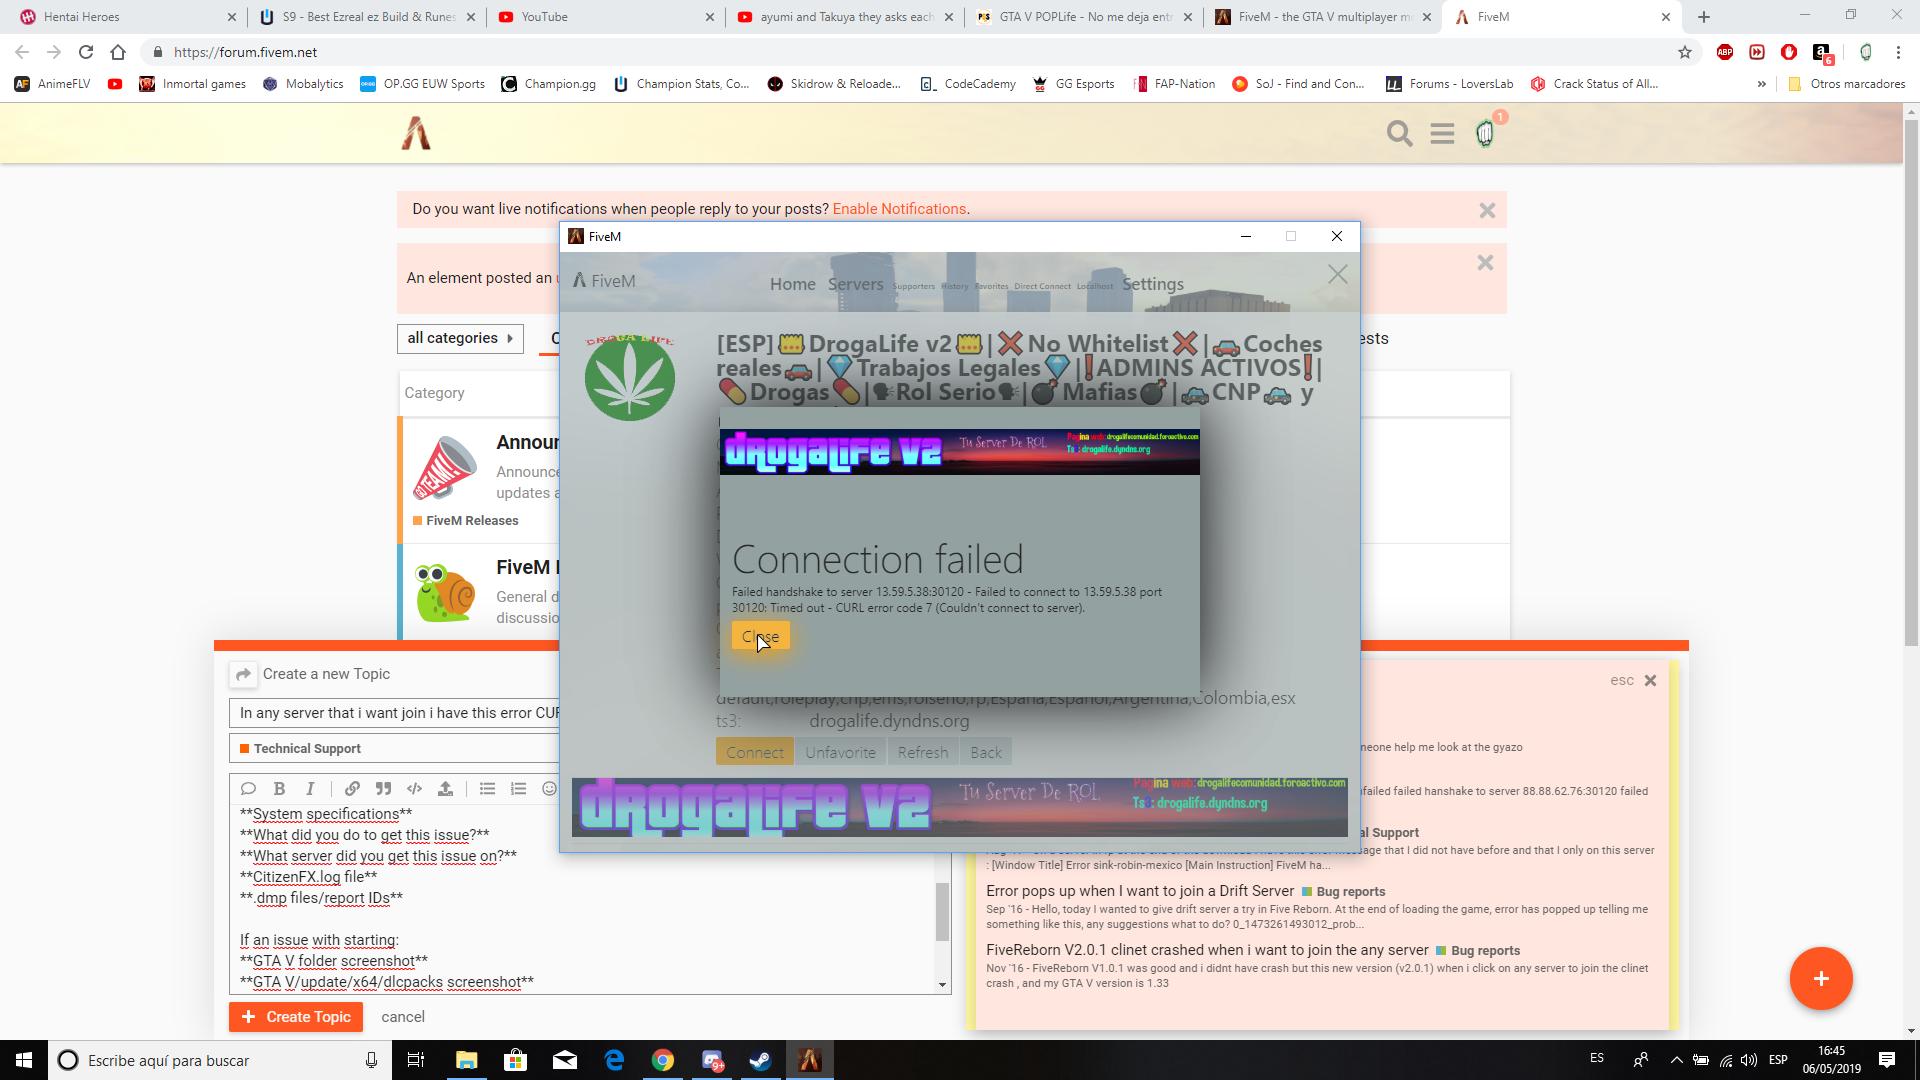This screenshot has width=1920, height=1080.
Task: Click the browser home icon
Action: 118,52
